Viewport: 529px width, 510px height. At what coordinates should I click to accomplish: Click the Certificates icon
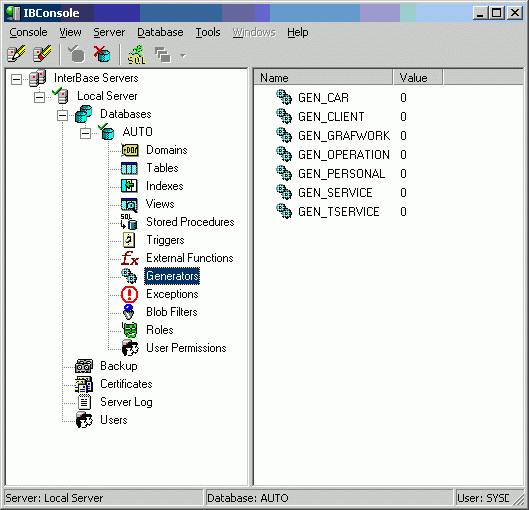[84, 384]
